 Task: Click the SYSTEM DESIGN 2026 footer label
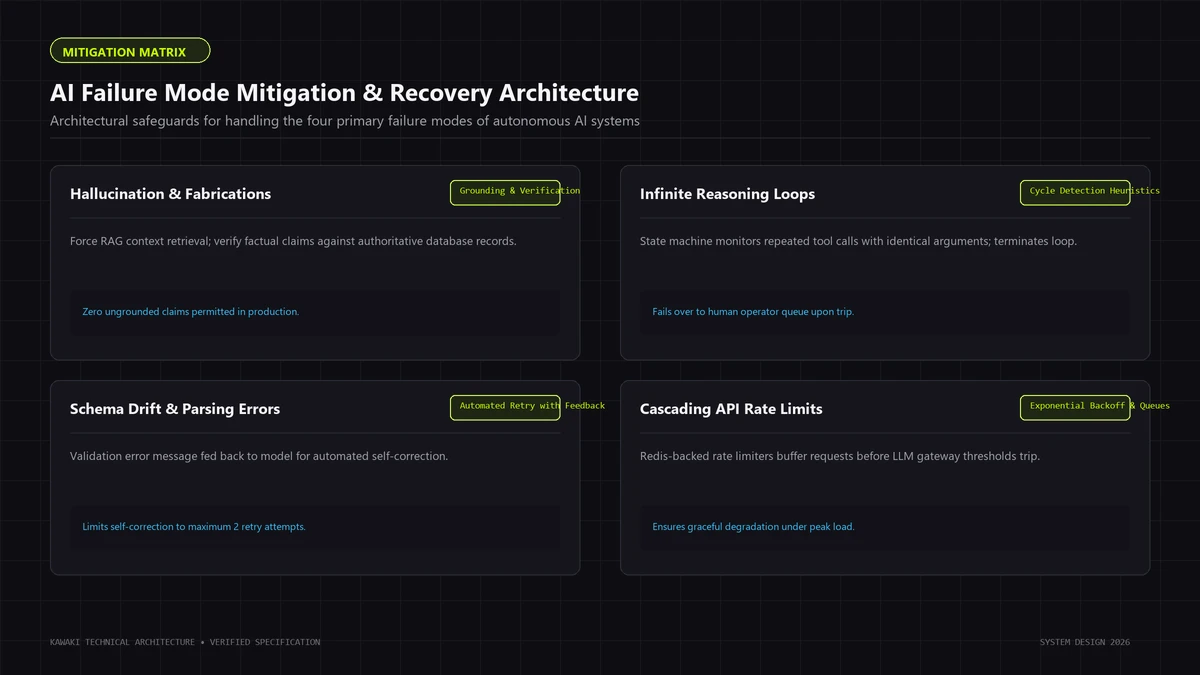tap(1085, 642)
